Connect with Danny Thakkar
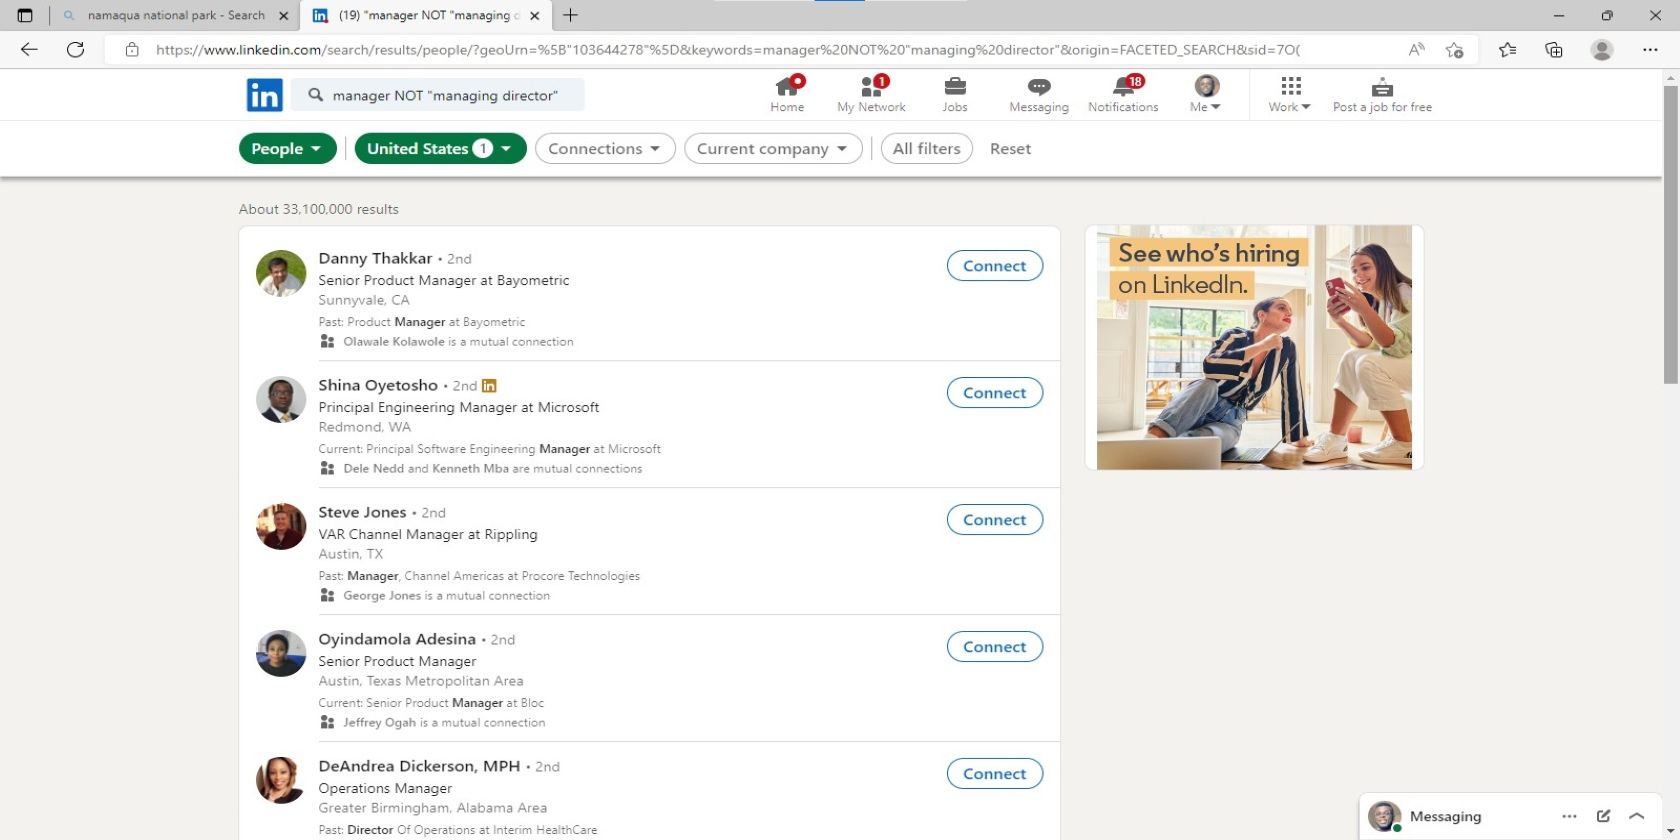This screenshot has height=840, width=1680. (995, 266)
